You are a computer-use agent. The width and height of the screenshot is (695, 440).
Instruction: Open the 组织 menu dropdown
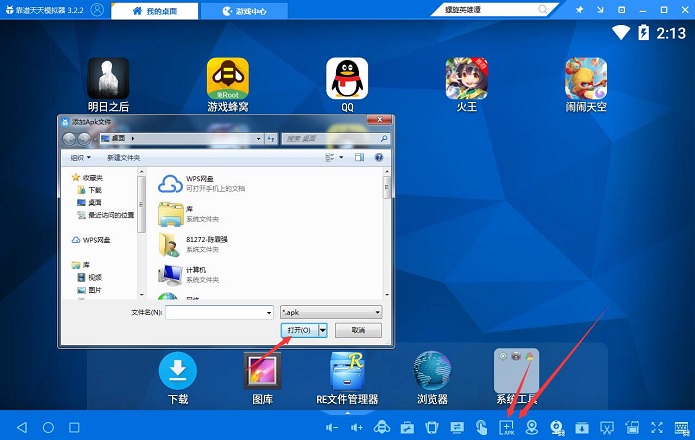coord(80,157)
